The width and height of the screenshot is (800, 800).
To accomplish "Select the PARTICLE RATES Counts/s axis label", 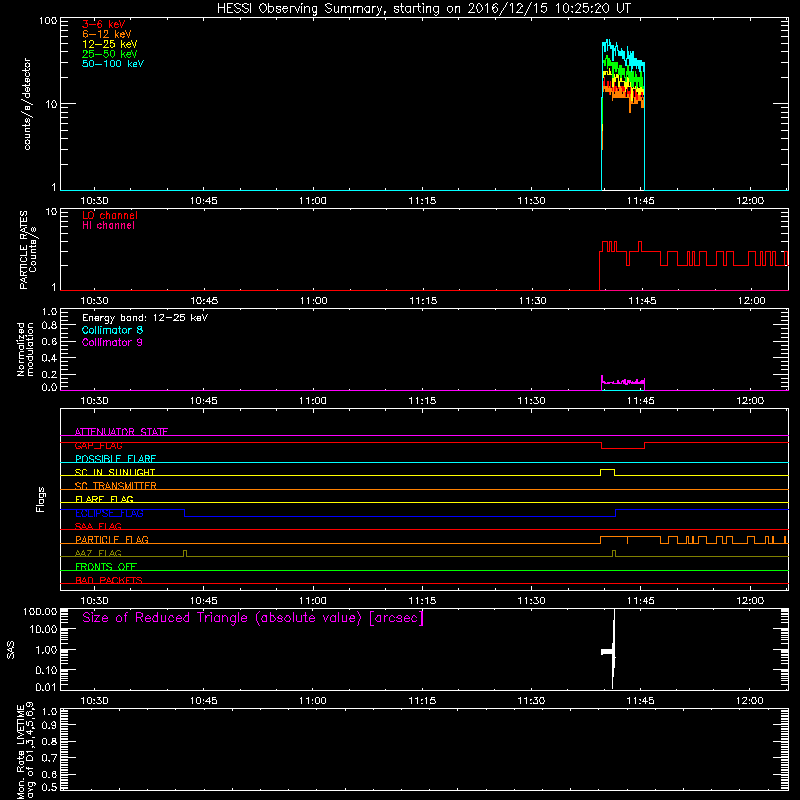I will (x=28, y=250).
